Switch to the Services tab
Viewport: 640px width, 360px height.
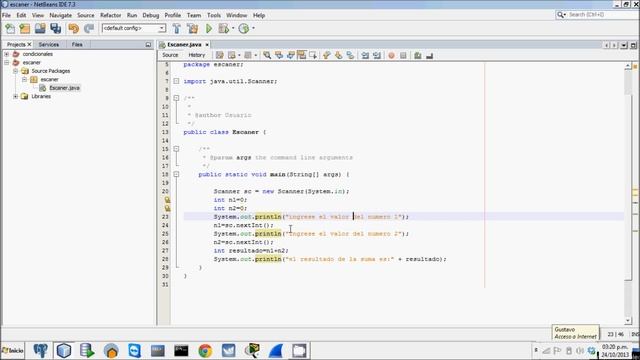point(49,44)
